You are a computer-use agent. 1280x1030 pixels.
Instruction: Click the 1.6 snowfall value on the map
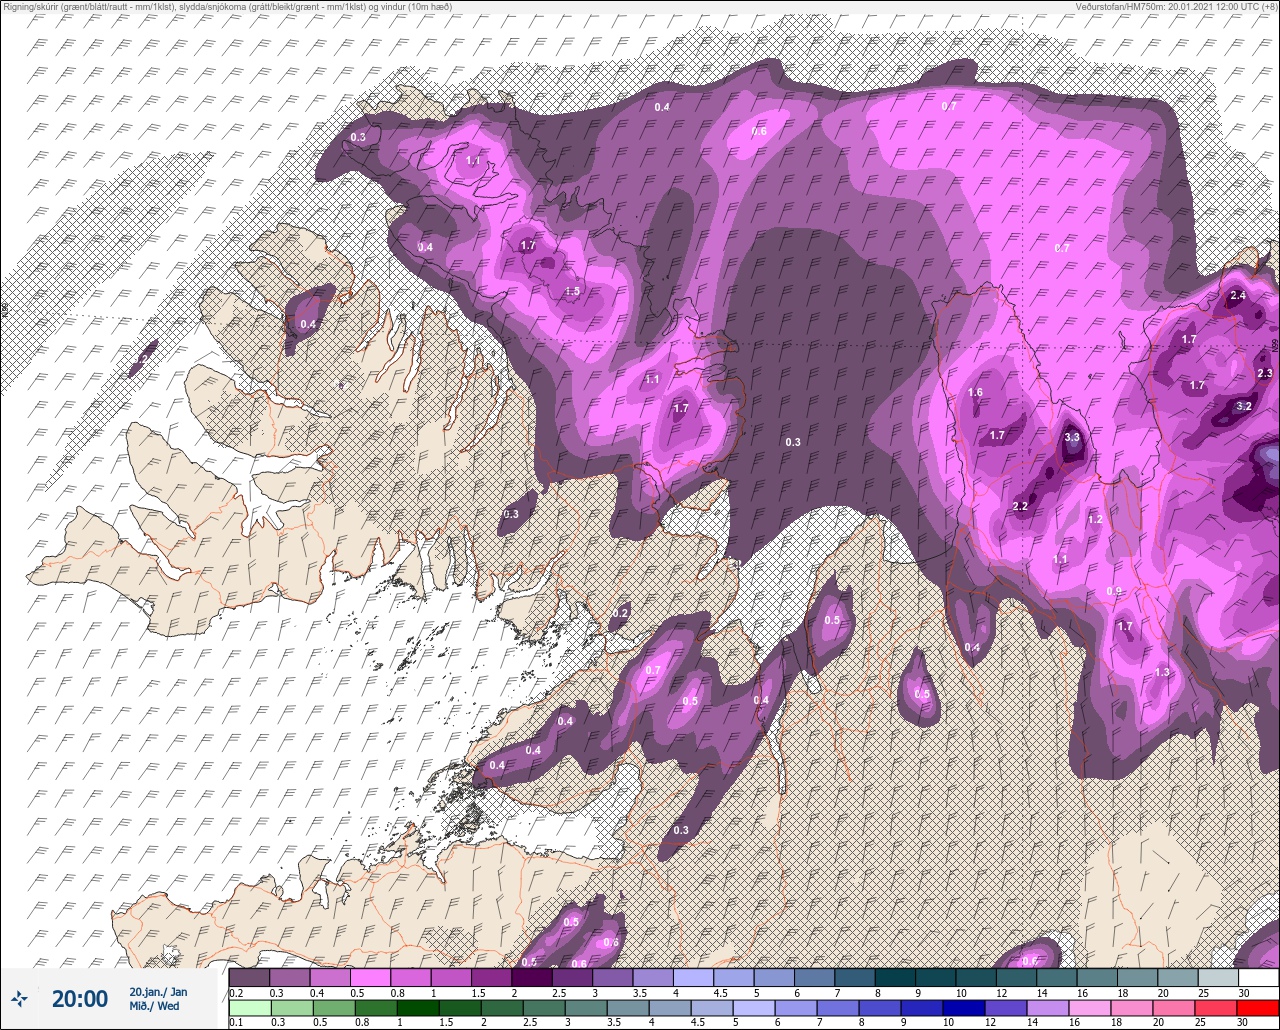coord(976,392)
